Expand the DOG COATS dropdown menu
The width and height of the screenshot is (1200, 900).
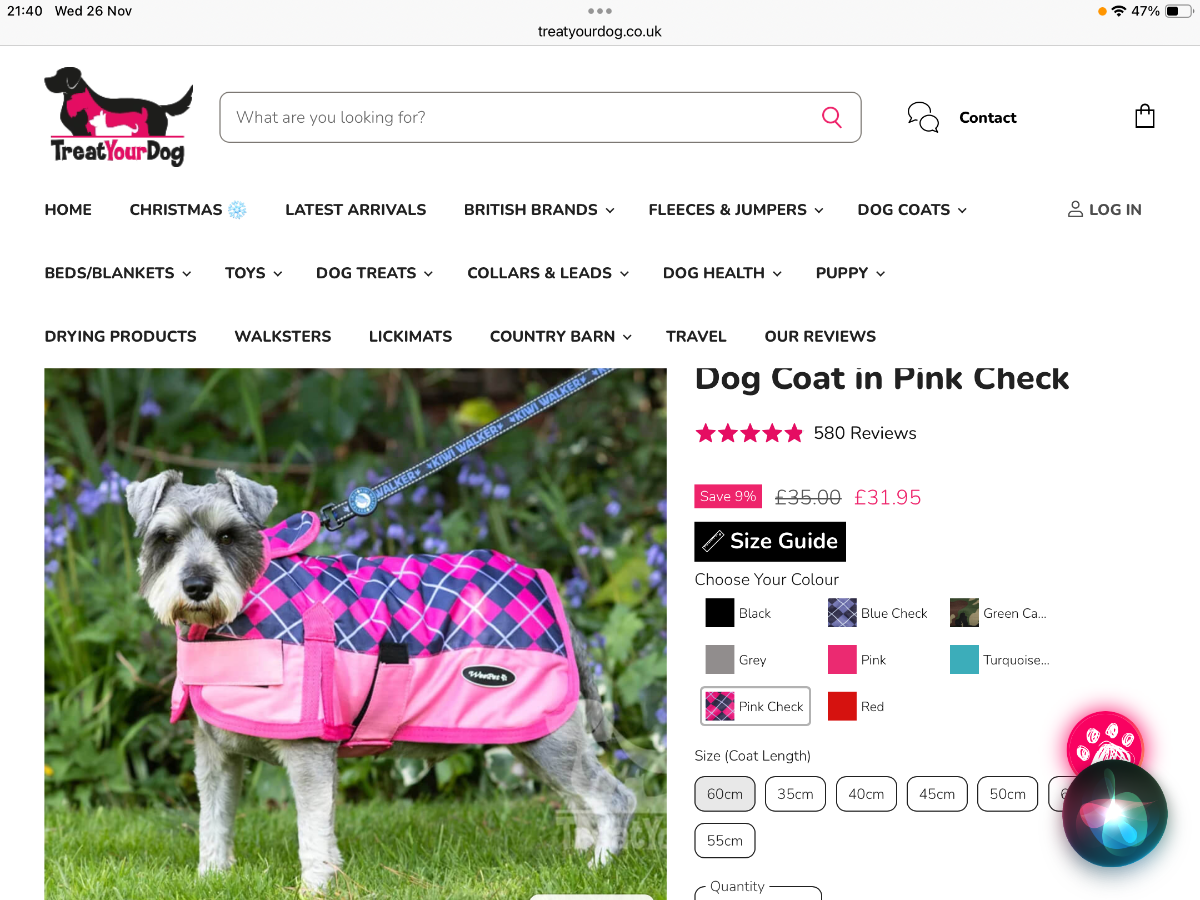pyautogui.click(x=912, y=209)
